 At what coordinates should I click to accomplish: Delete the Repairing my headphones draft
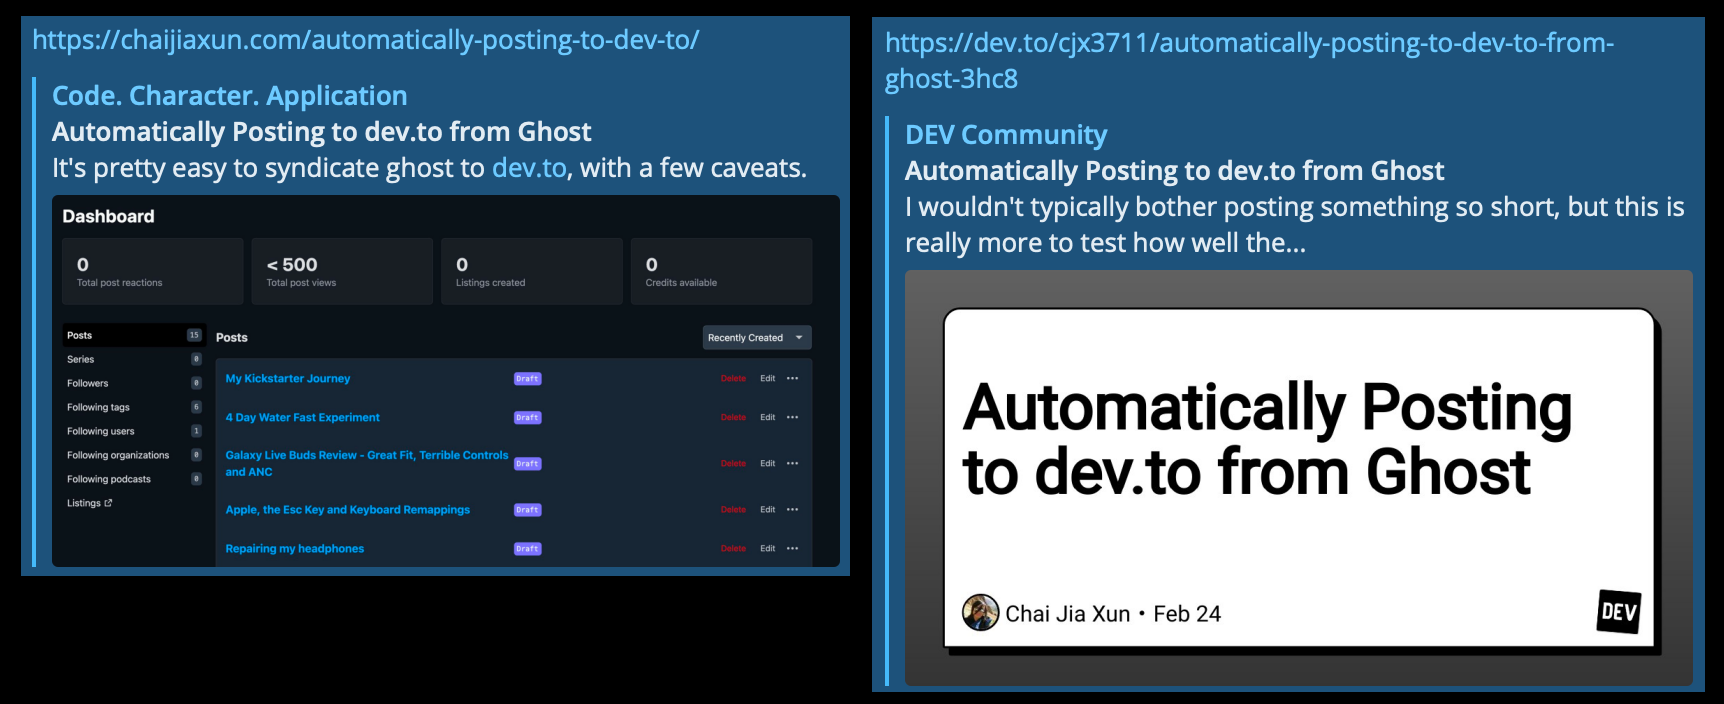point(733,549)
